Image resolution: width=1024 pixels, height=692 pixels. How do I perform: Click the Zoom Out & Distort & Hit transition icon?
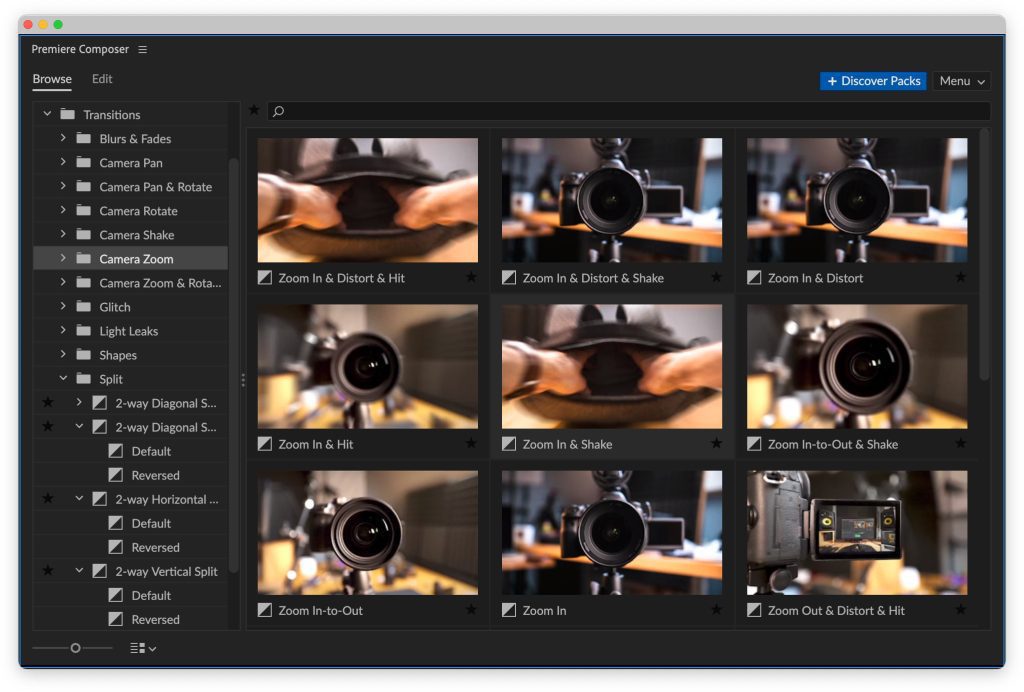(754, 610)
